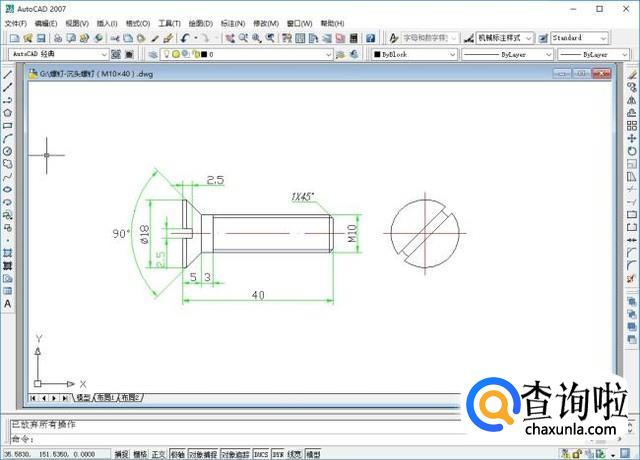Select the Line draw tool
This screenshot has width=640, height=460.
[x=8, y=74]
